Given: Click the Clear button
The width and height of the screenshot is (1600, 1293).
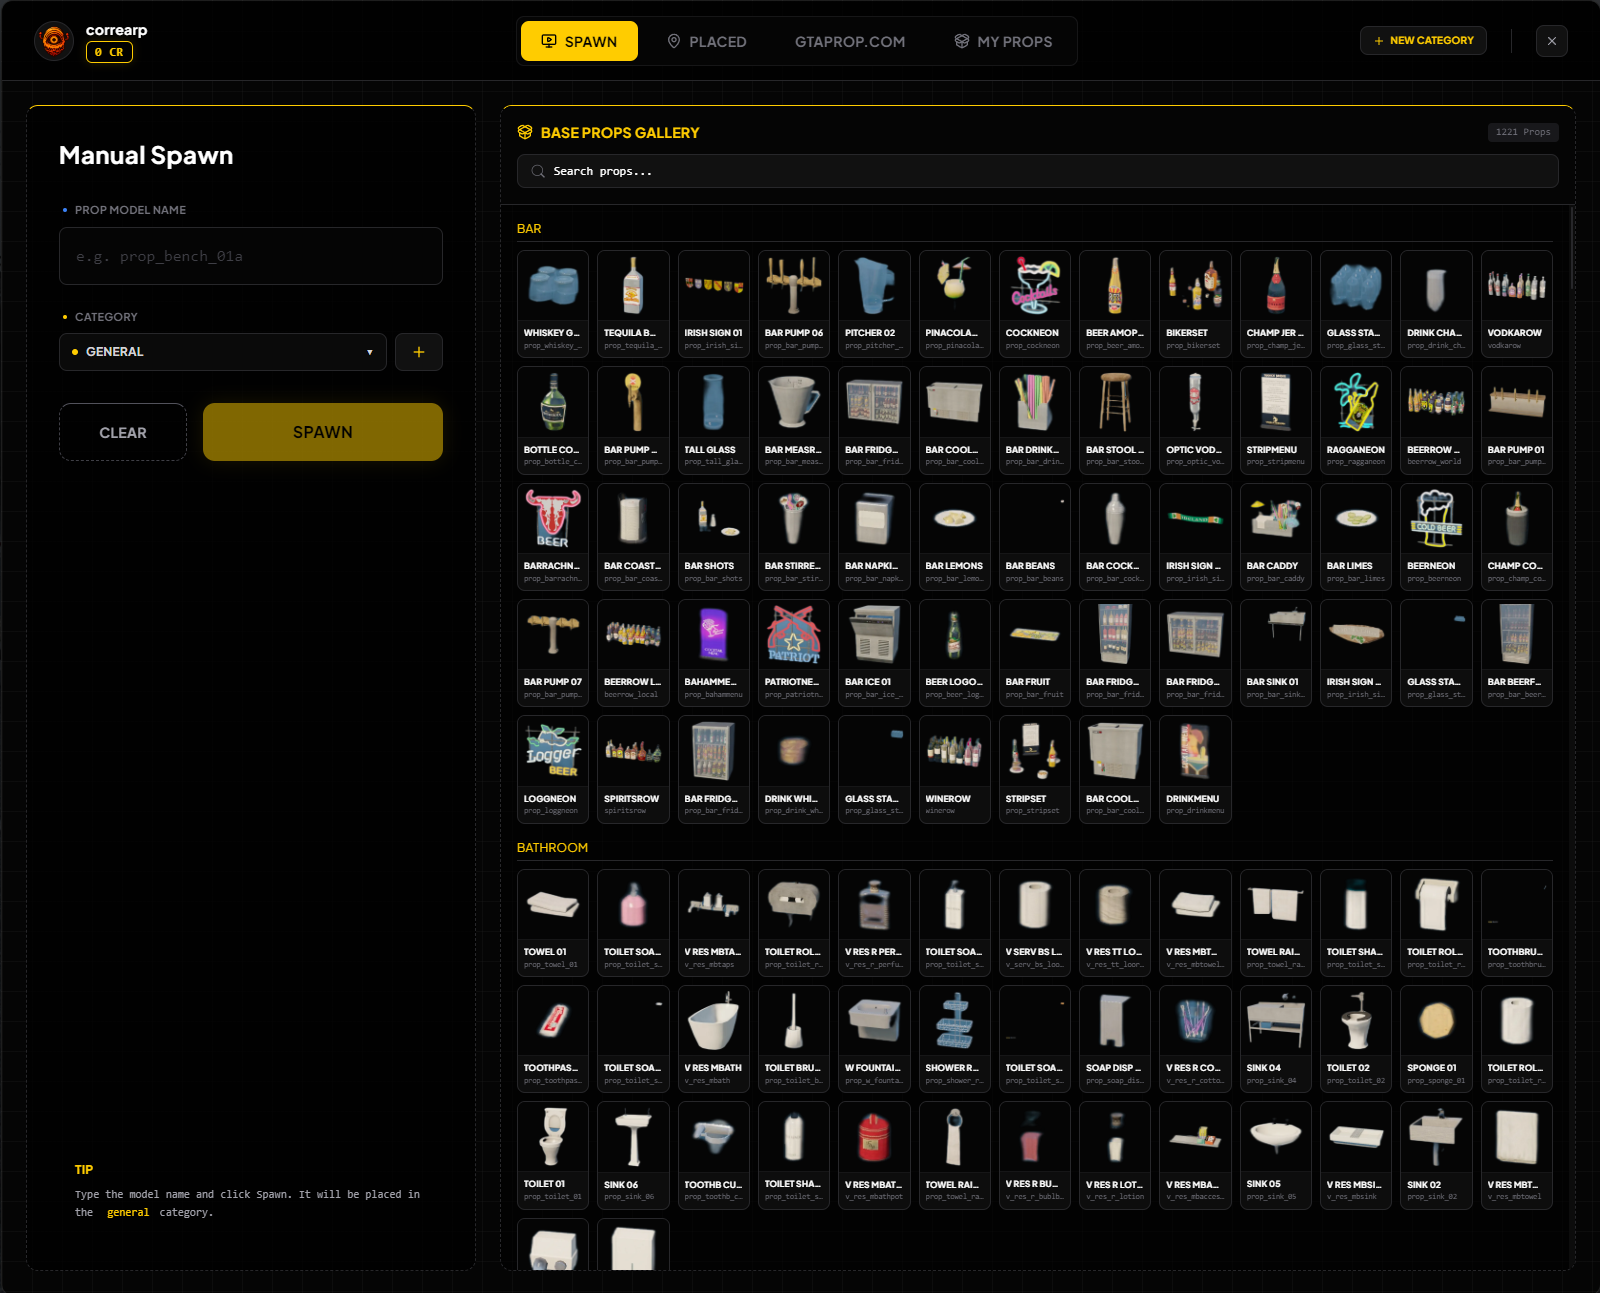Looking at the screenshot, I should (123, 432).
